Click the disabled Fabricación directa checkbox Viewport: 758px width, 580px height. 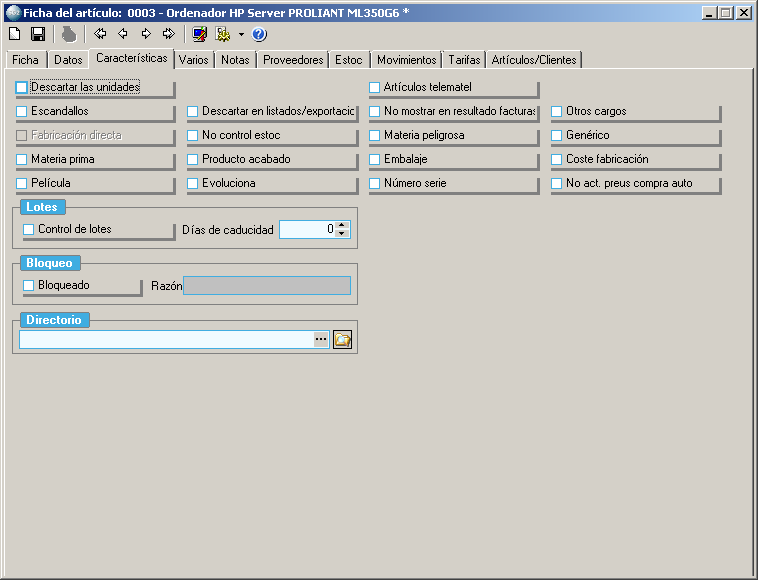21,135
